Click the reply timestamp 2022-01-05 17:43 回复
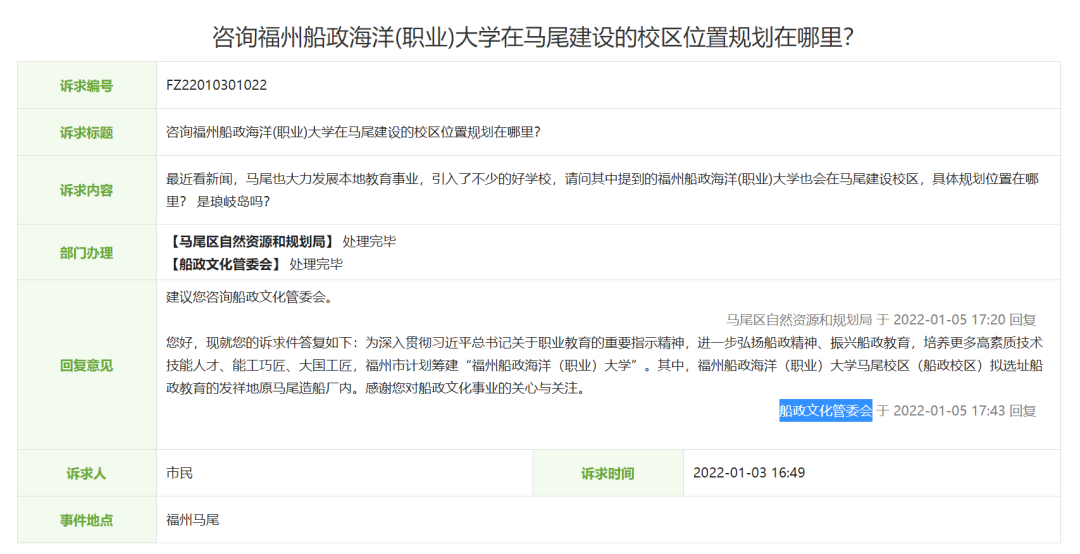The width and height of the screenshot is (1080, 554). (x=964, y=411)
